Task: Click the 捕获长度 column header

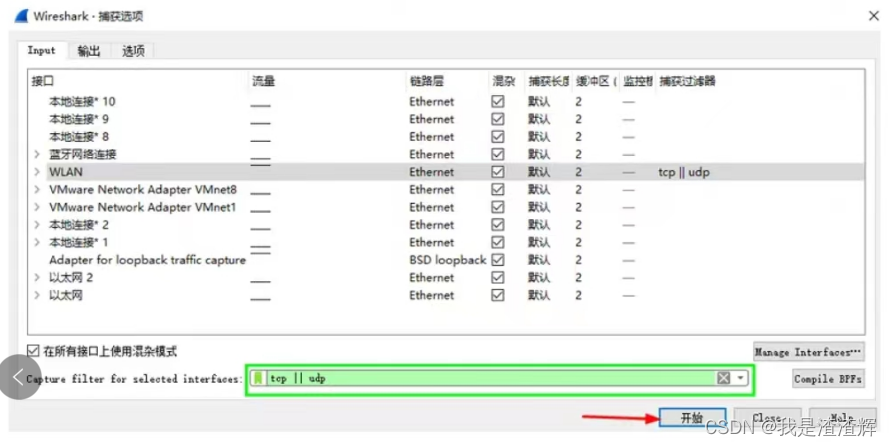Action: (548, 81)
